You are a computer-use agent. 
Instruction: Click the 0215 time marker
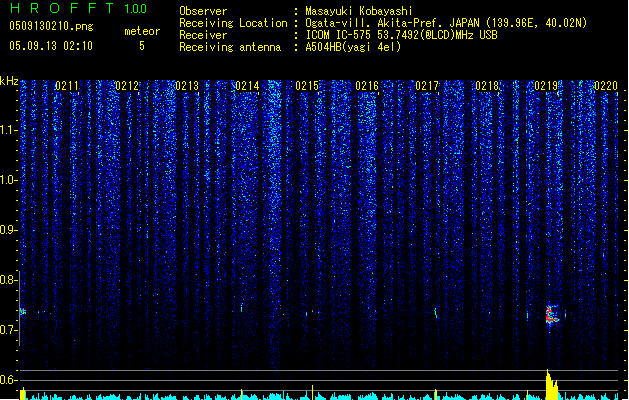coord(307,86)
